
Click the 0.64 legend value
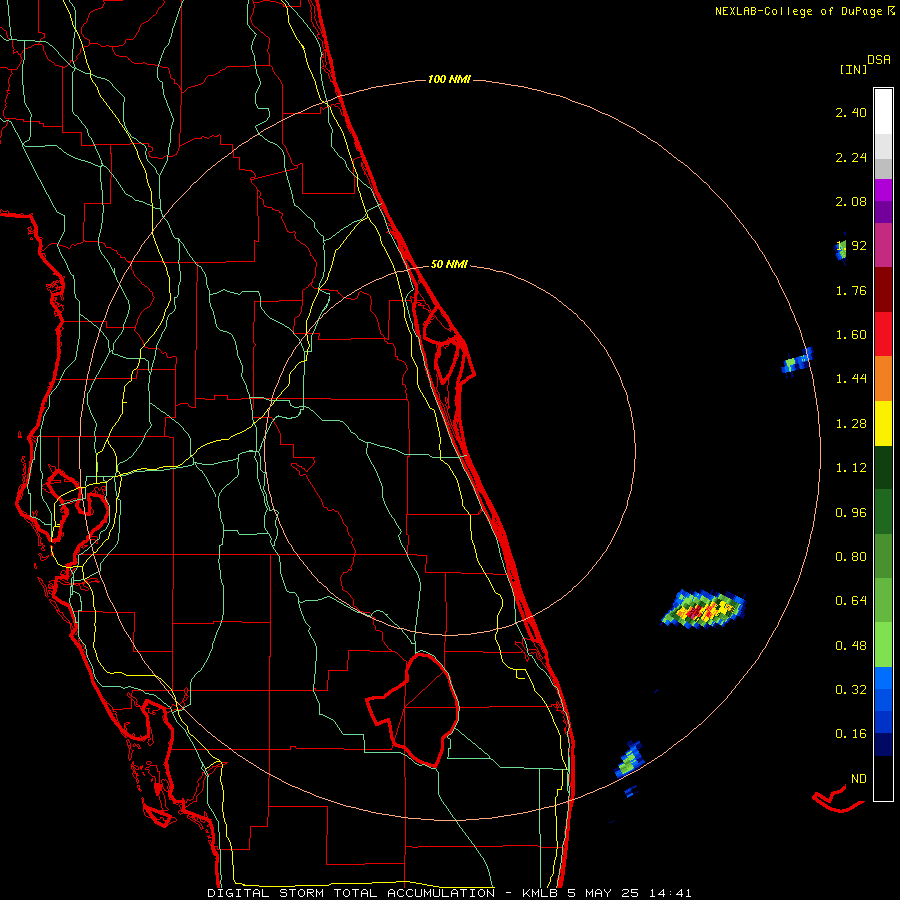(x=851, y=601)
